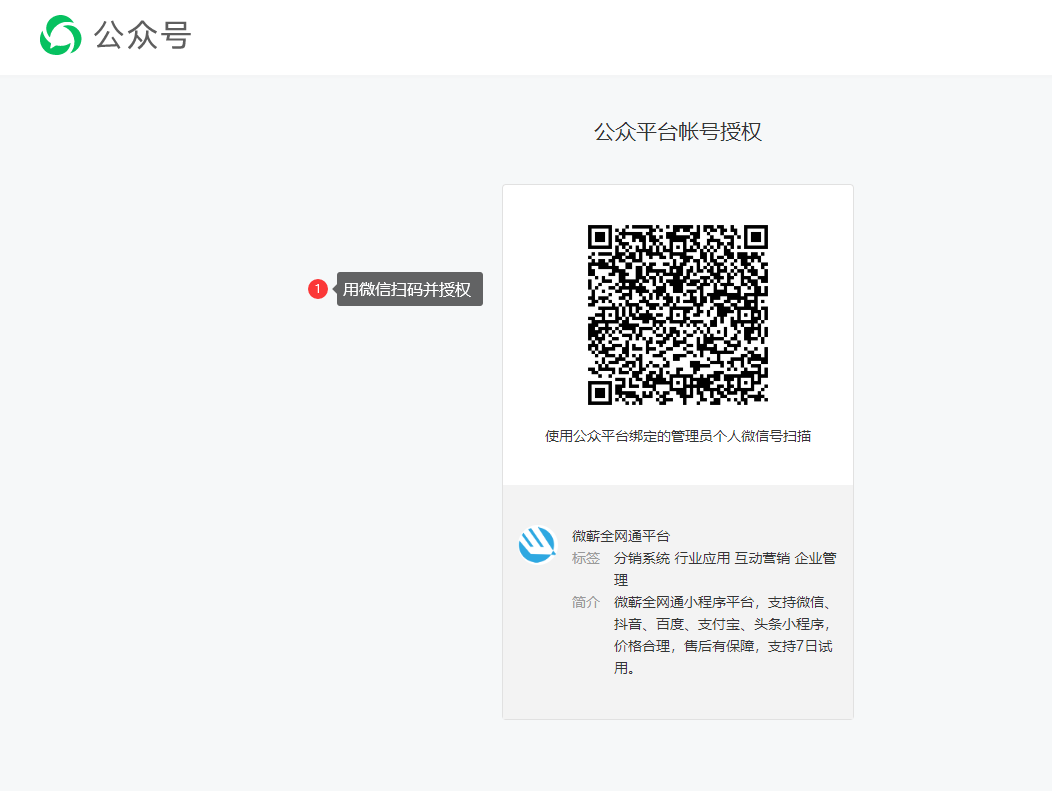Image resolution: width=1052 pixels, height=791 pixels.
Task: Click the description starting 微薪全网通小程序平台
Action: (x=724, y=635)
